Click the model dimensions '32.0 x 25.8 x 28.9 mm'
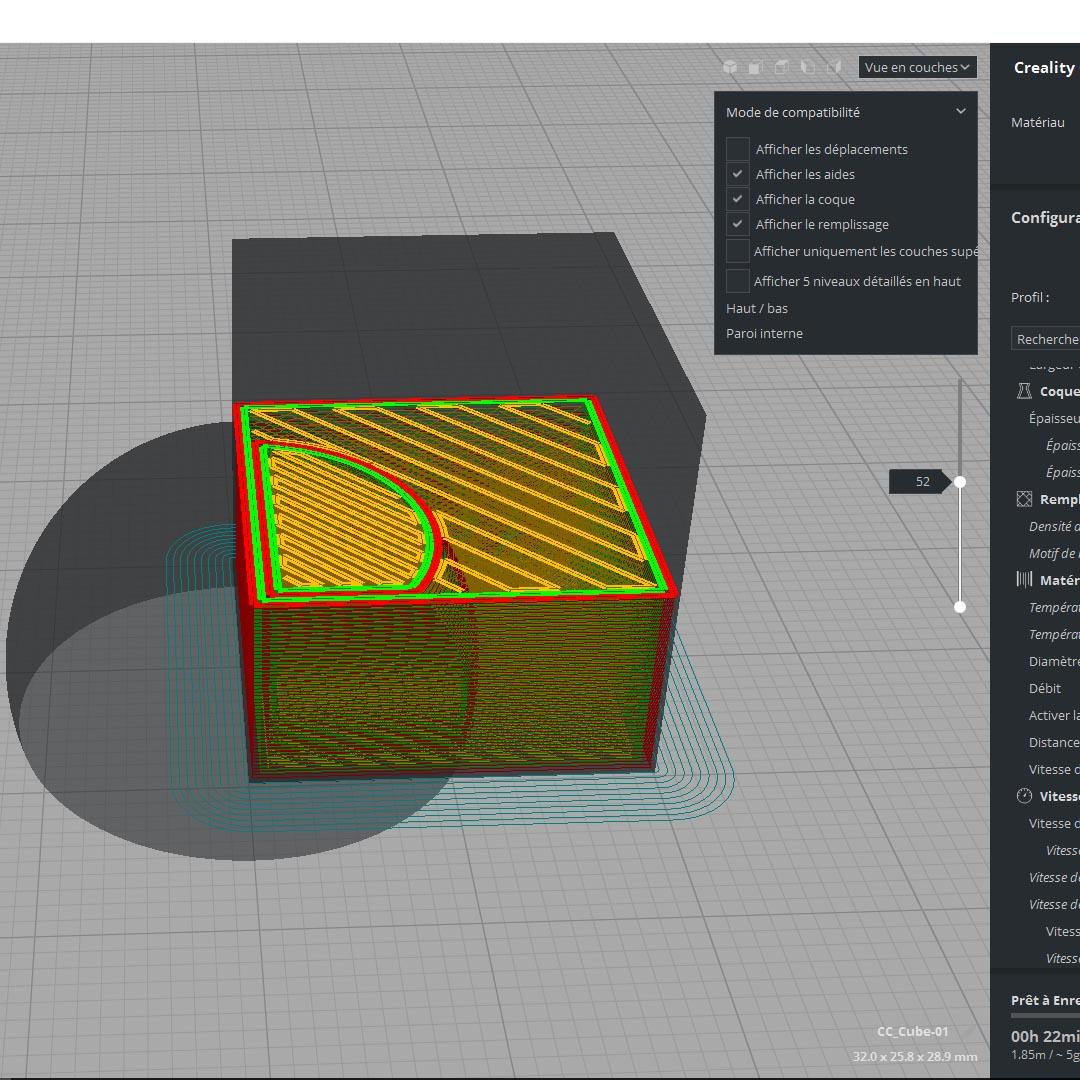 tap(915, 1057)
